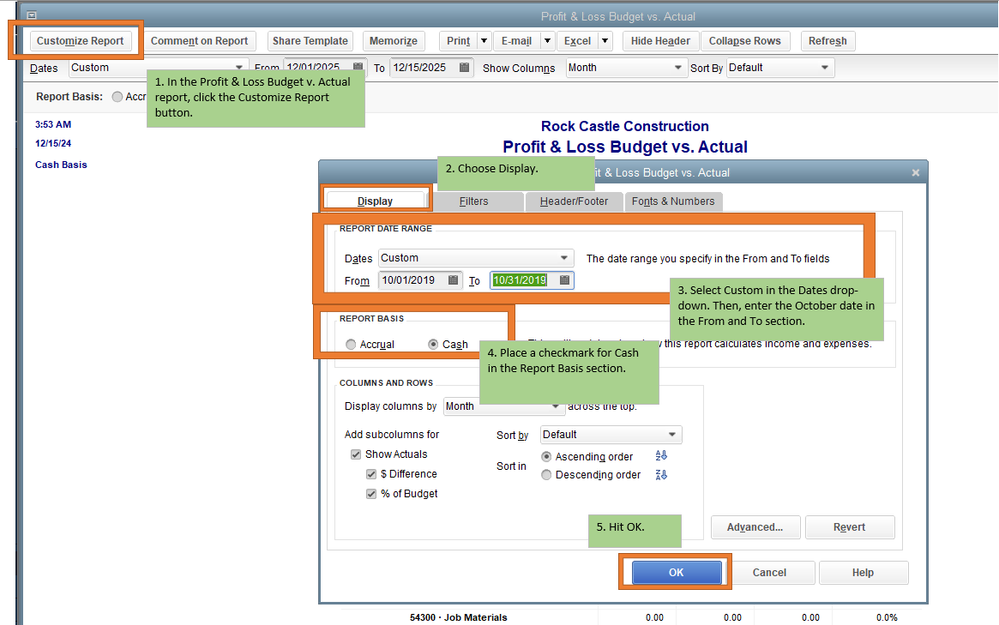Toggle Show Actuals checkbox
This screenshot has height=625, width=999.
(x=356, y=454)
